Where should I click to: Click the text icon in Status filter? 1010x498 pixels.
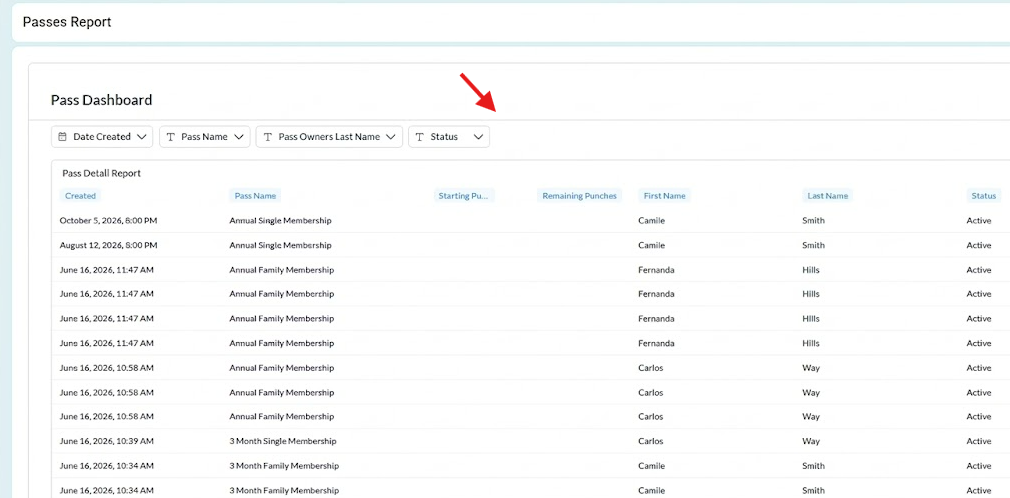coord(419,137)
